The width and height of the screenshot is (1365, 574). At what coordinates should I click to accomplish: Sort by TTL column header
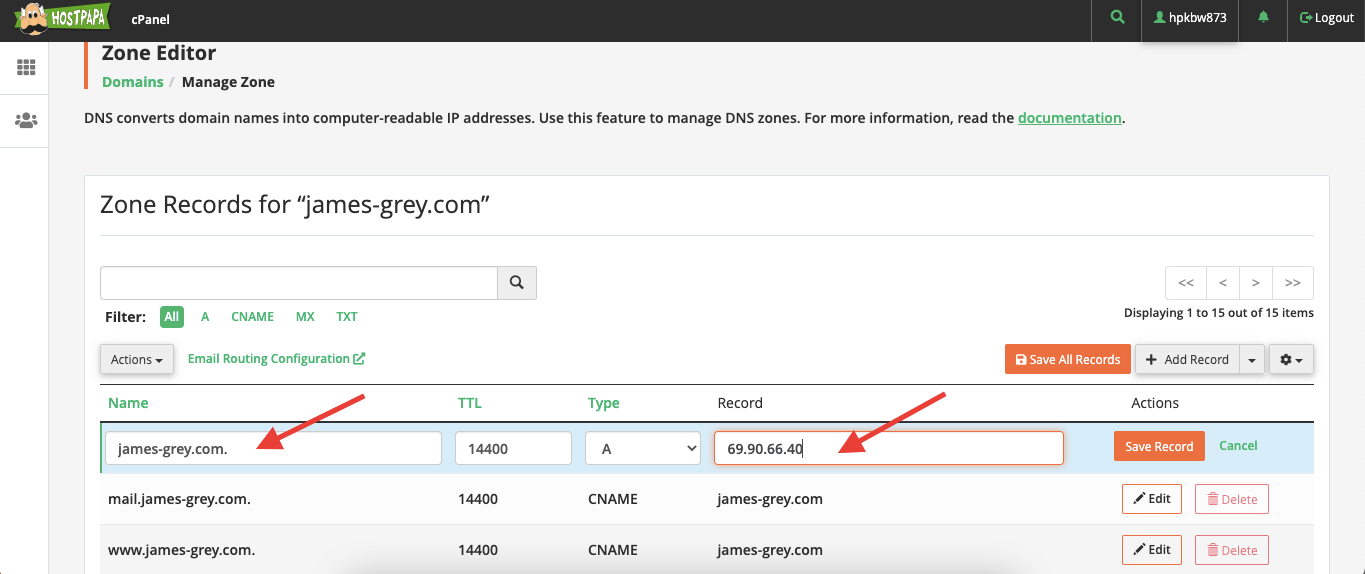[470, 403]
